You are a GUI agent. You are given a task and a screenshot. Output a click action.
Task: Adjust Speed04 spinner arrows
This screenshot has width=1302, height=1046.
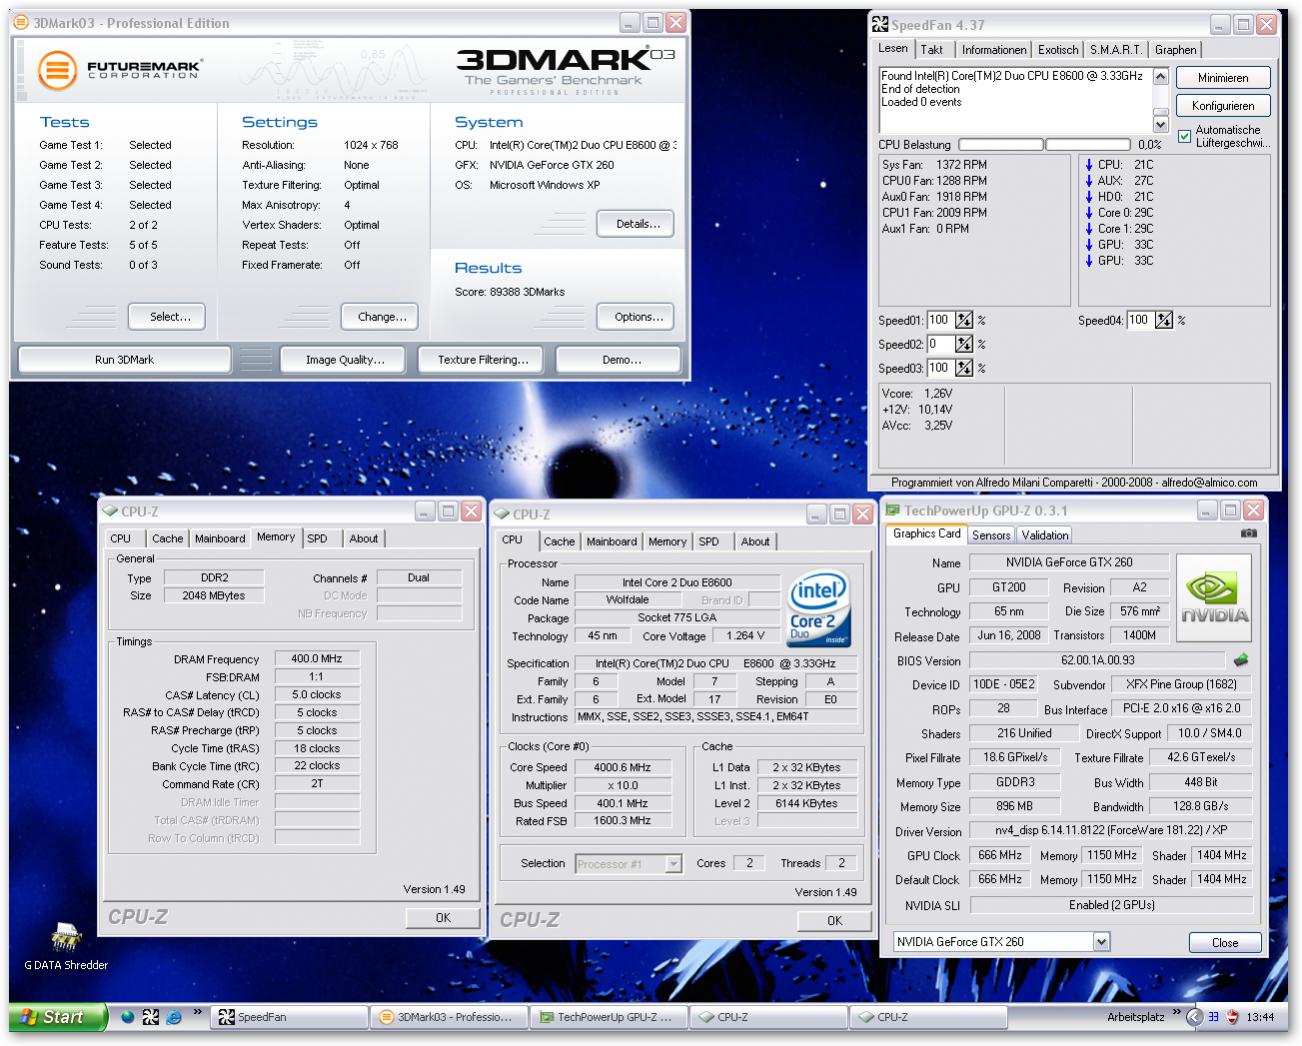pyautogui.click(x=1164, y=320)
